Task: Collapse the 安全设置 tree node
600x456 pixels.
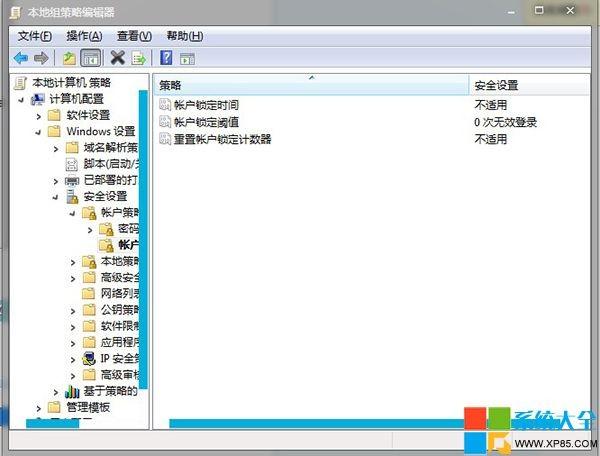Action: click(x=56, y=197)
